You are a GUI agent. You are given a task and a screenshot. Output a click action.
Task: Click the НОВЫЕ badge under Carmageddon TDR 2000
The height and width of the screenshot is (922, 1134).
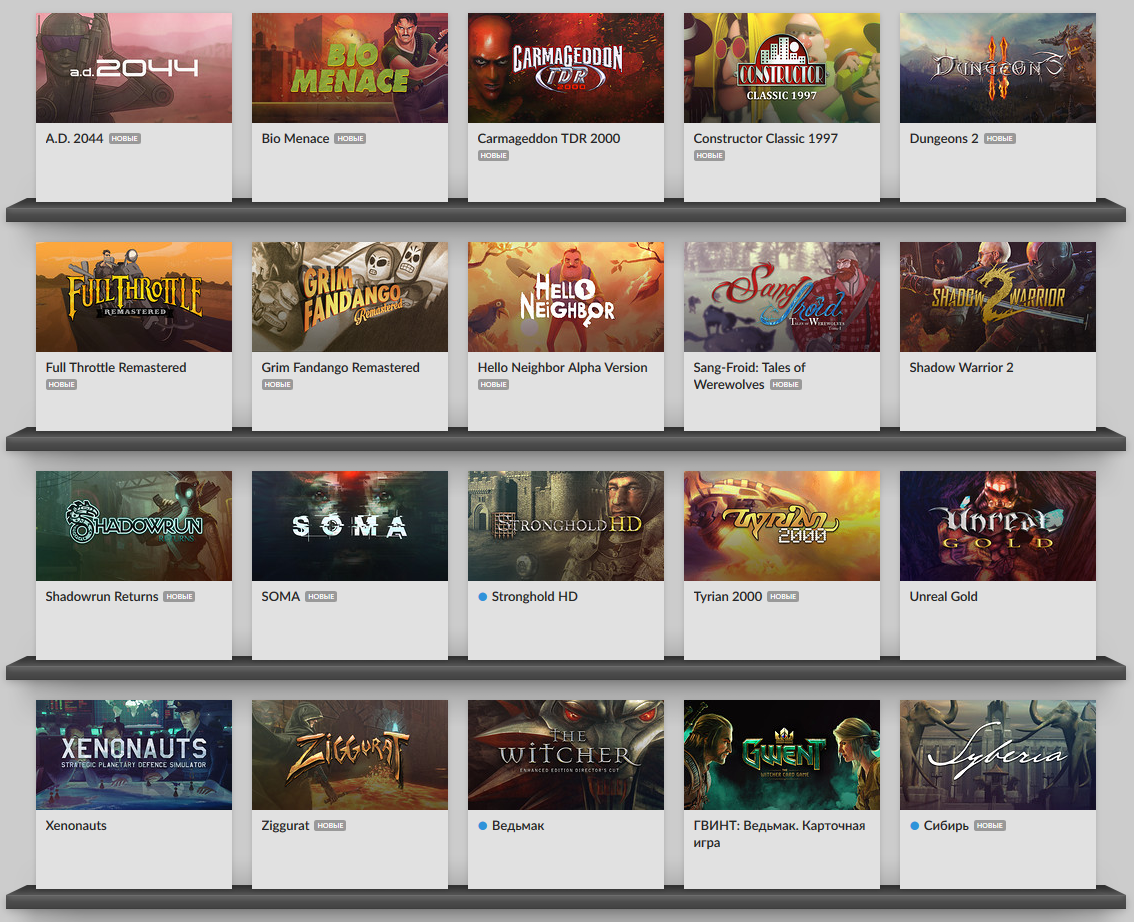pyautogui.click(x=493, y=155)
